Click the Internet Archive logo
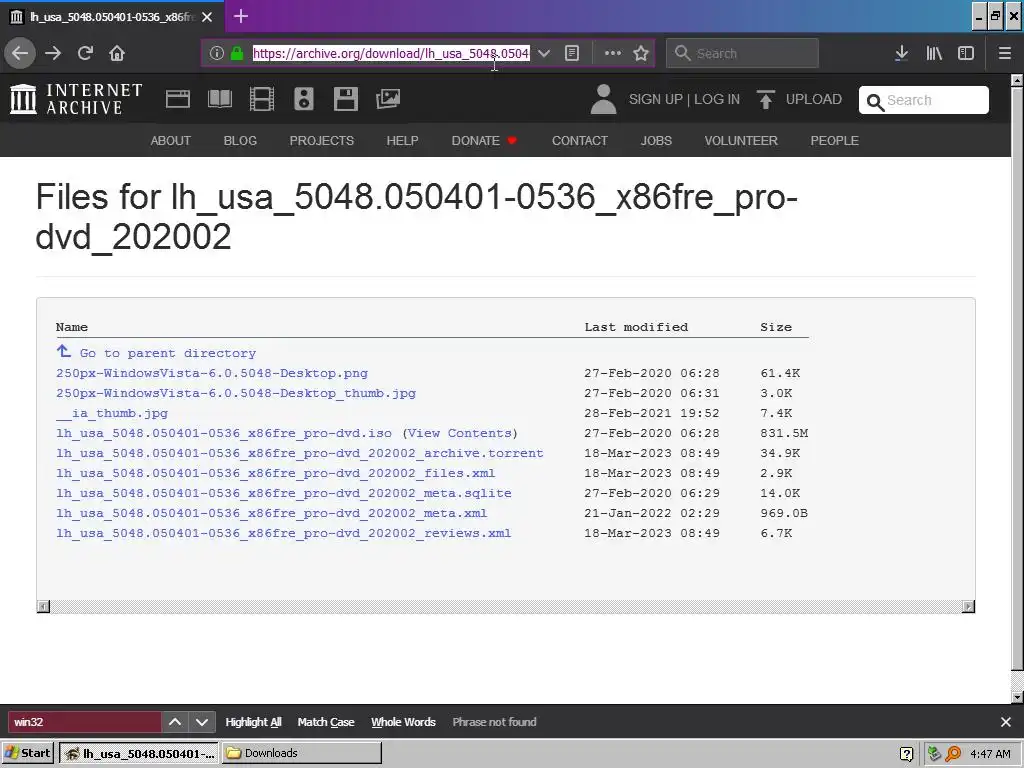Screen dimensions: 1024x768 [76, 99]
